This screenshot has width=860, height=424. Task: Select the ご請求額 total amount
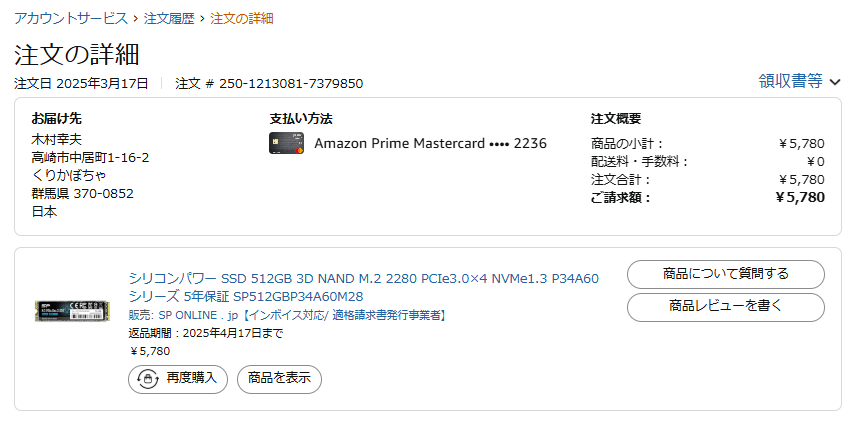pyautogui.click(x=800, y=198)
